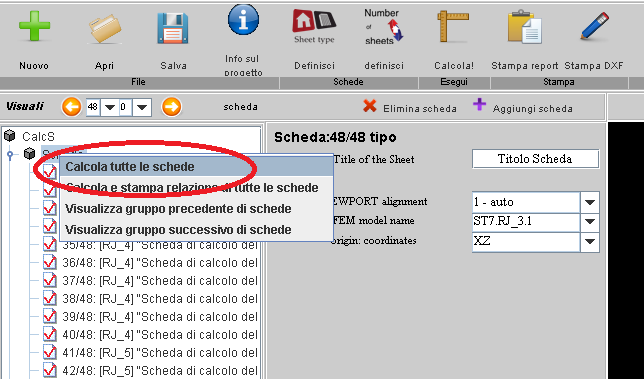Open origin coordinates XZ dropdown

590,241
